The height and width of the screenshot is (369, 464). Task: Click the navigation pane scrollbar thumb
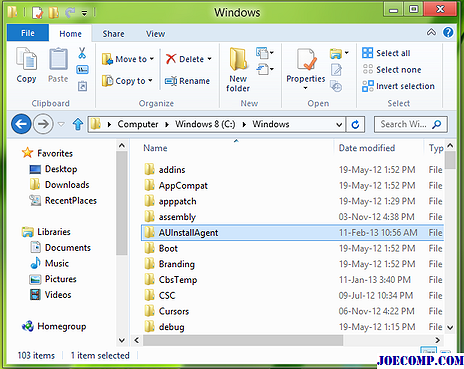(x=122, y=203)
